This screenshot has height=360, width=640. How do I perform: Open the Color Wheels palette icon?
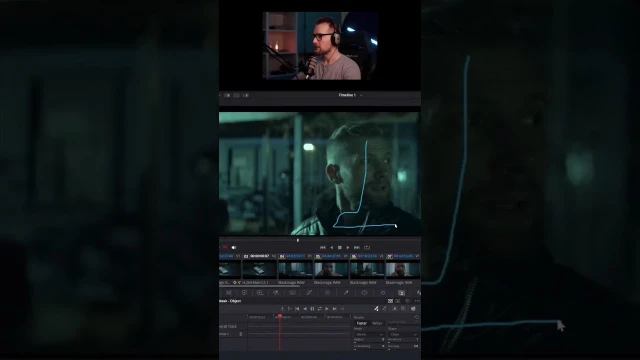coord(244,293)
